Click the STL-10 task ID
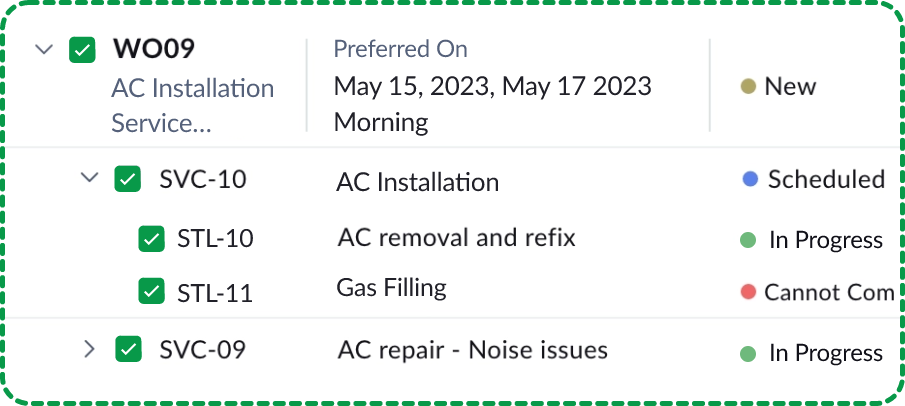Image resolution: width=905 pixels, height=406 pixels. tap(215, 239)
